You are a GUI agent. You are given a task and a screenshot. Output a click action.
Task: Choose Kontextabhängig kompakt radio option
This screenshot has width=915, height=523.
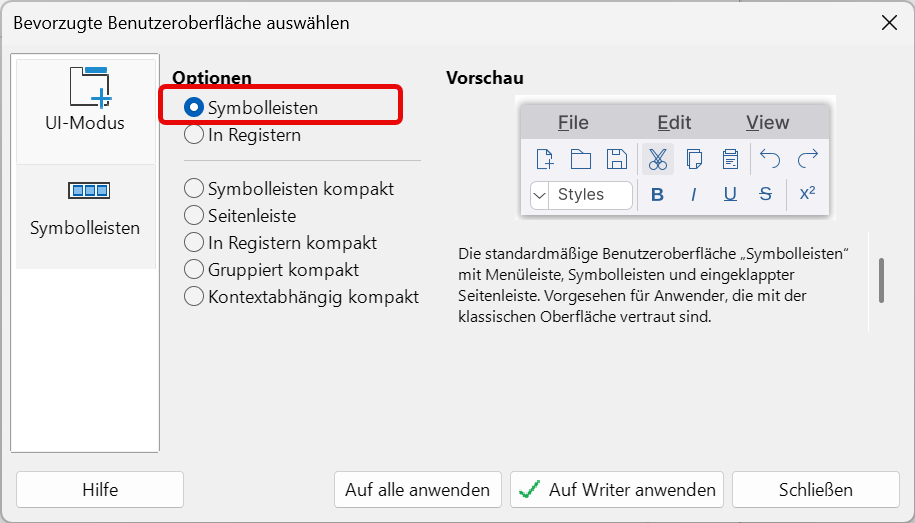[194, 296]
